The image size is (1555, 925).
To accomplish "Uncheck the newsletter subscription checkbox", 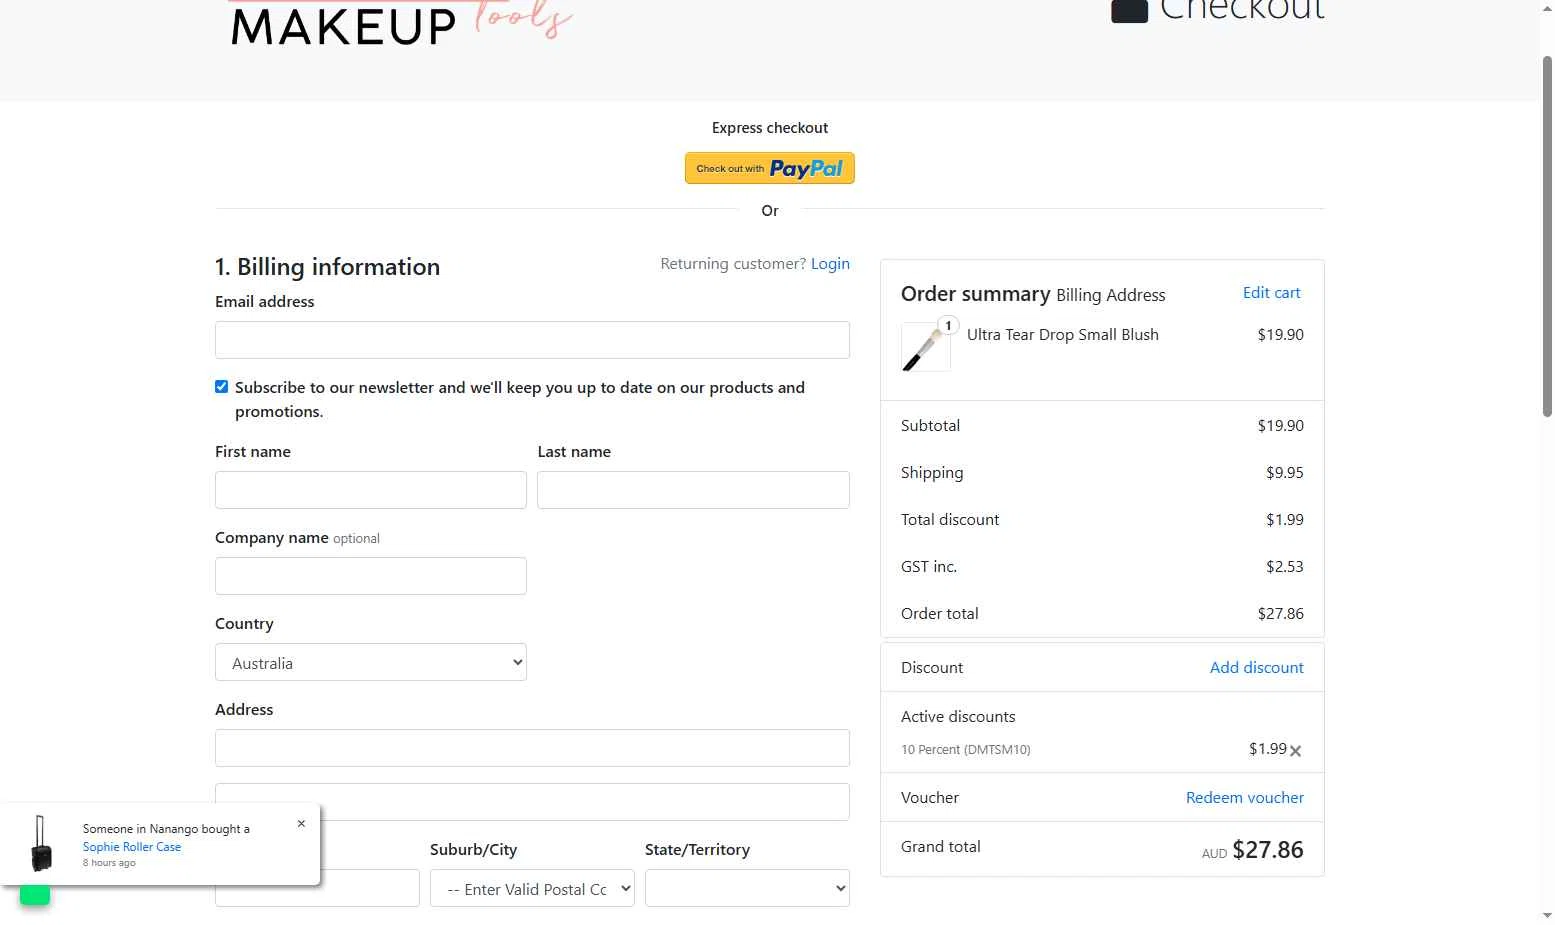I will coord(222,387).
